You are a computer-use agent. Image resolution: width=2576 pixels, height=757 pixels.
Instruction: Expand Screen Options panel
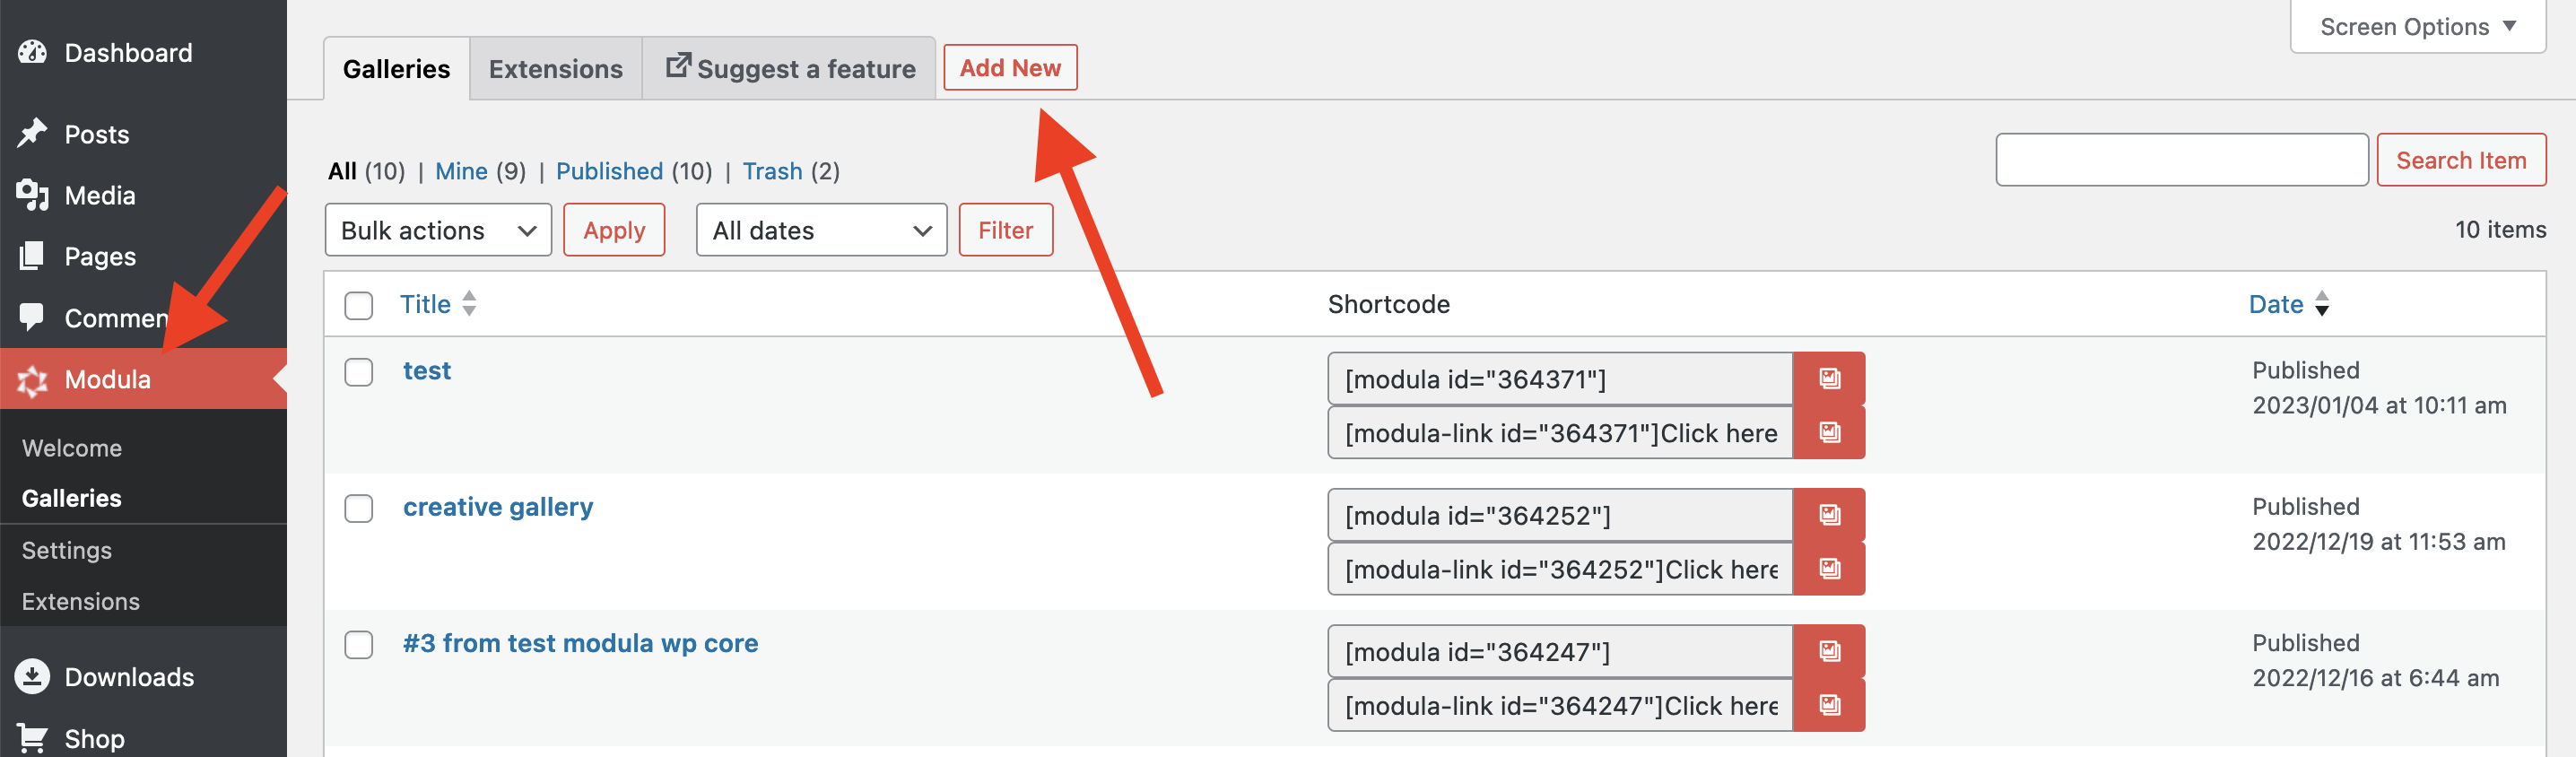pyautogui.click(x=2417, y=27)
